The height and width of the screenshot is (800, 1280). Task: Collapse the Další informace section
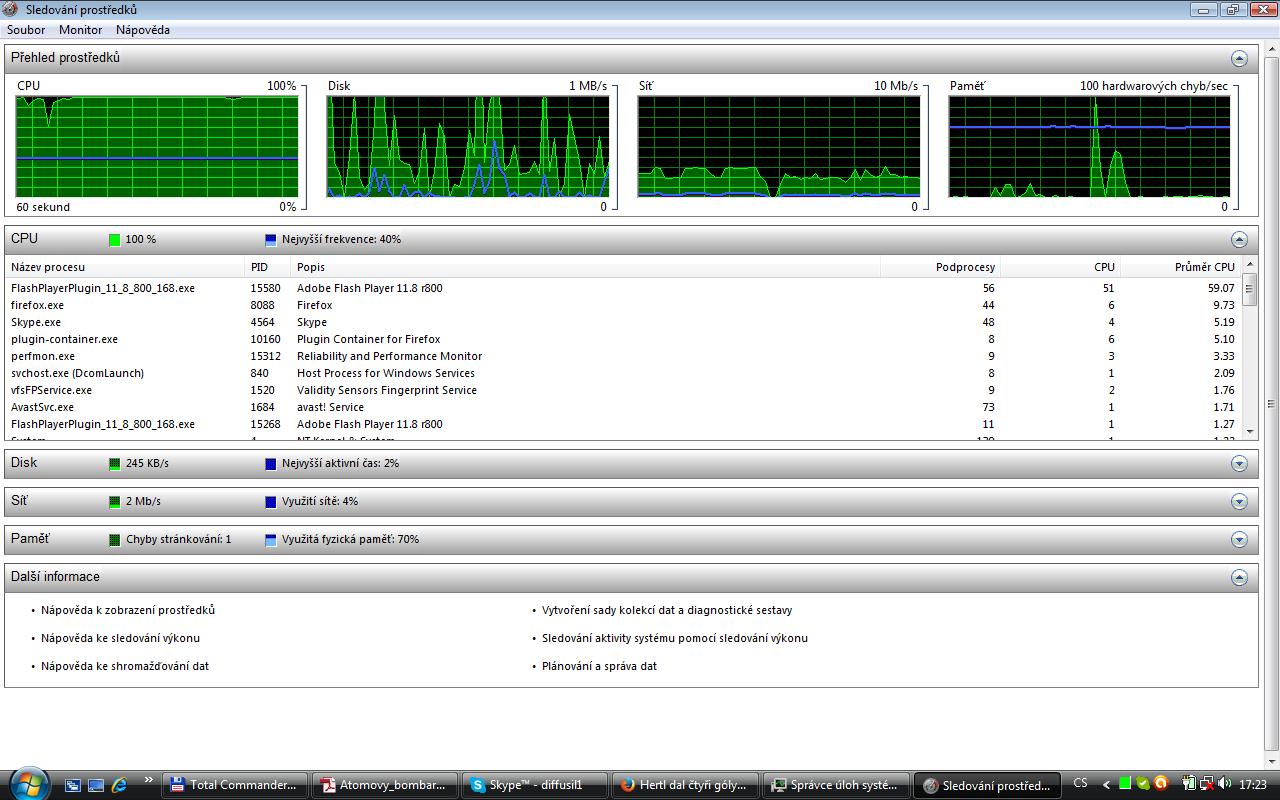click(x=1239, y=577)
